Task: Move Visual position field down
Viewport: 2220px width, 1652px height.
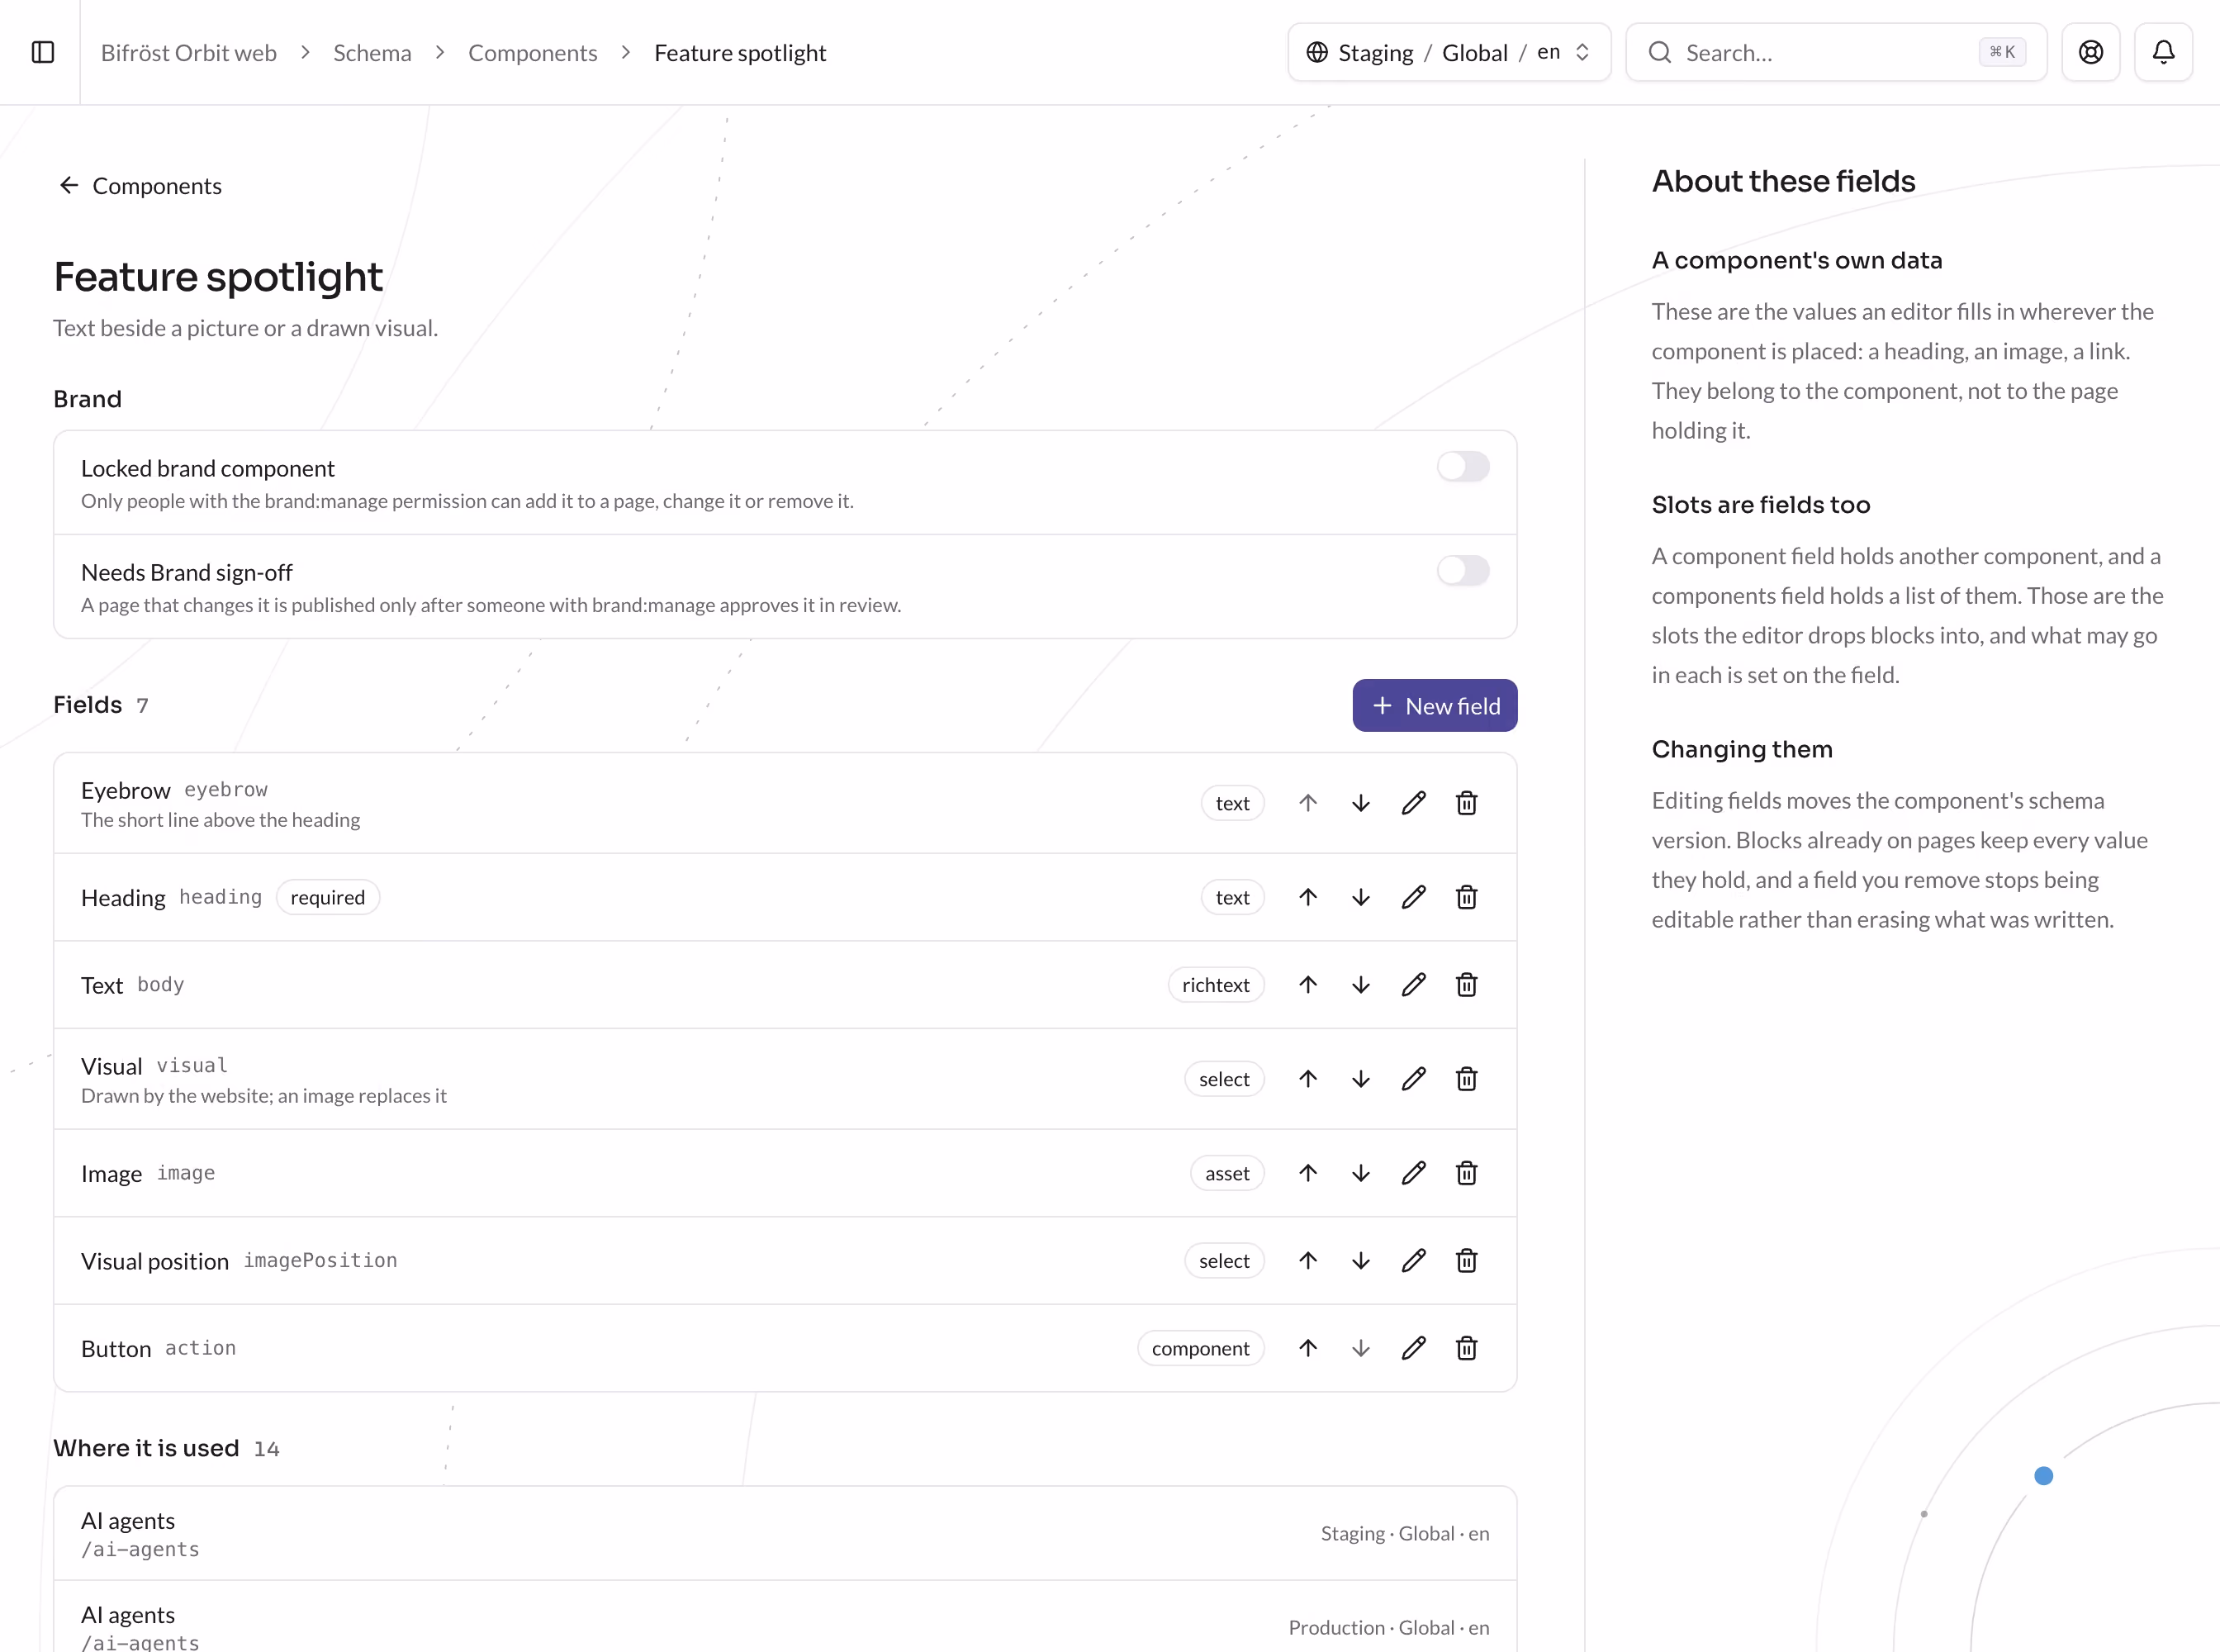Action: tap(1360, 1261)
